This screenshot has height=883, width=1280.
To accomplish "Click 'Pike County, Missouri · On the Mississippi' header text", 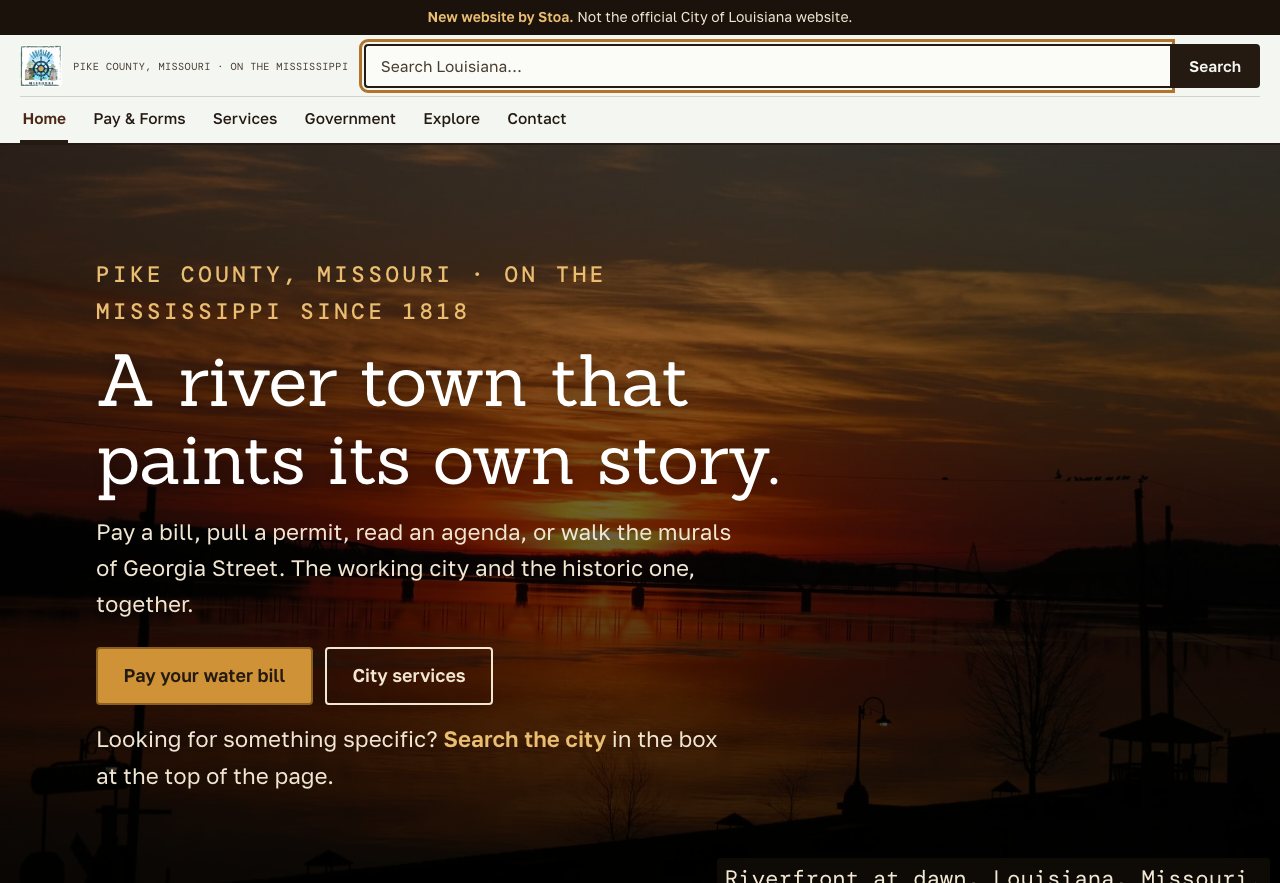I will [x=211, y=67].
